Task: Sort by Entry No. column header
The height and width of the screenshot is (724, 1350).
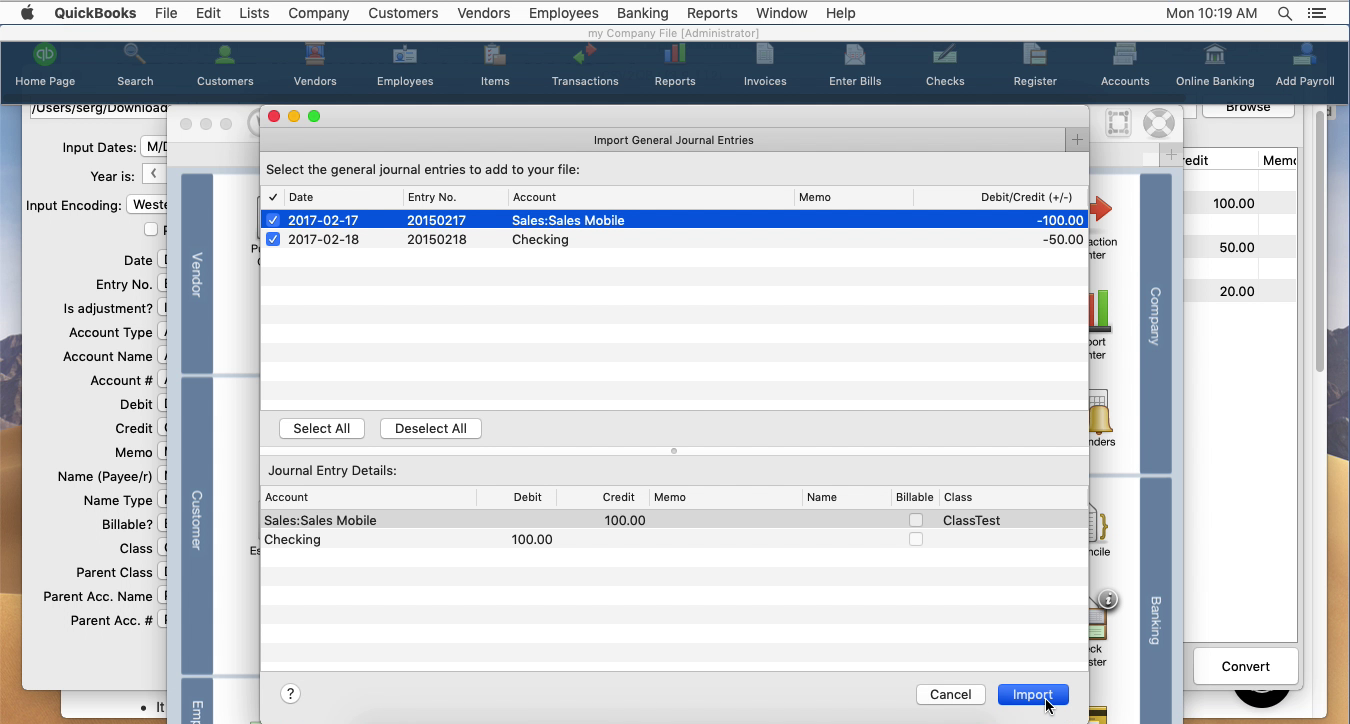Action: [455, 197]
